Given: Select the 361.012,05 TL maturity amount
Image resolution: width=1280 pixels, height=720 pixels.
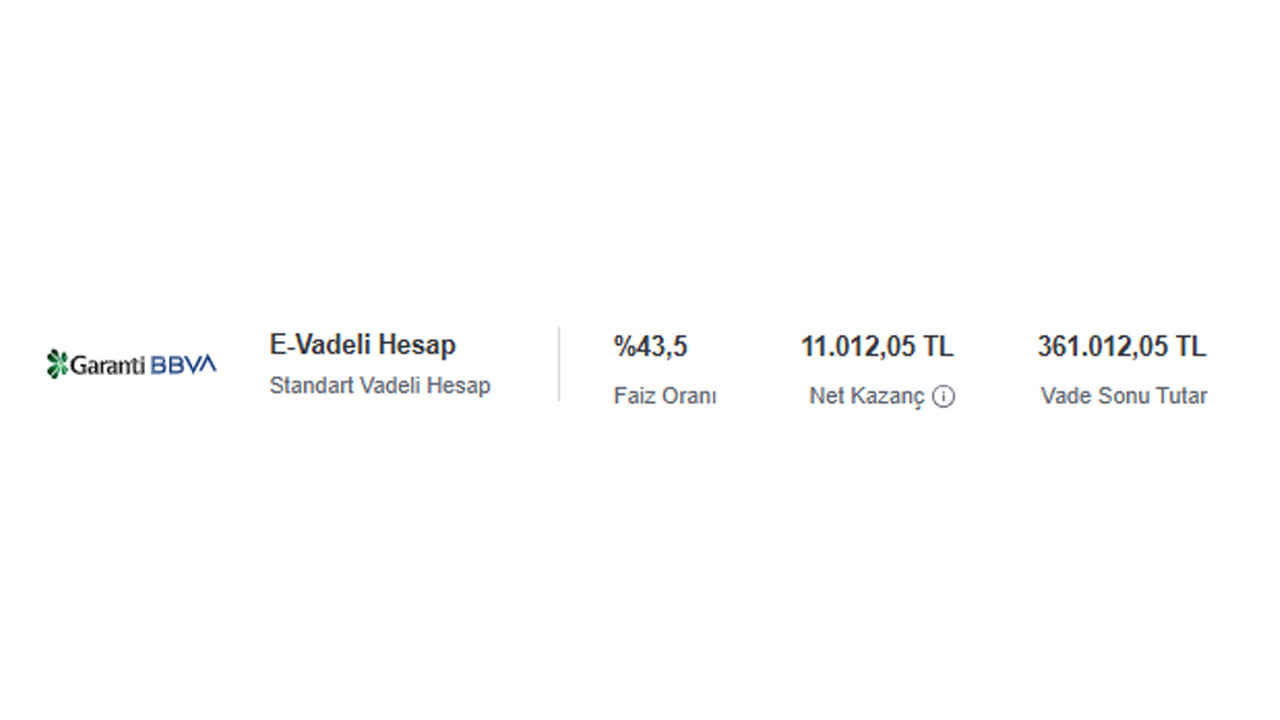Looking at the screenshot, I should coord(1121,347).
